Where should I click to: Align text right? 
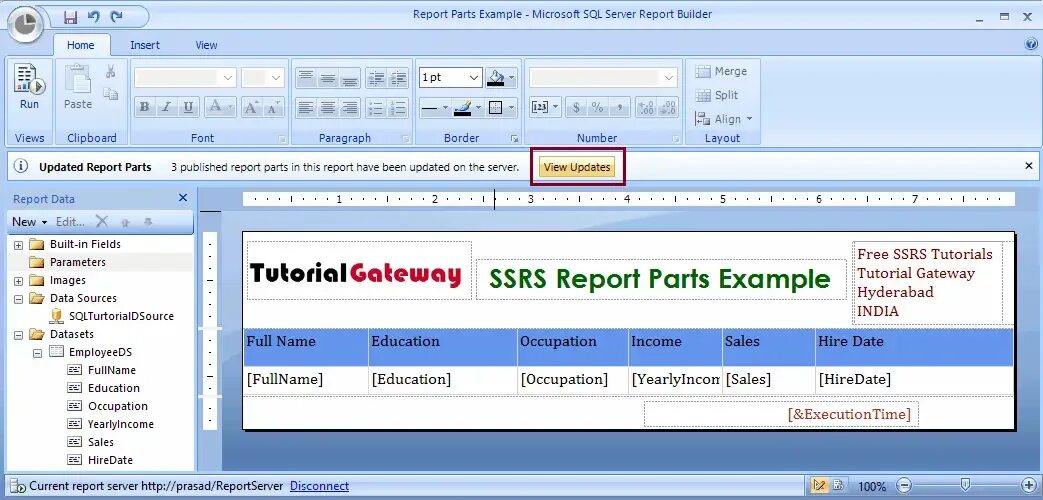[350, 107]
